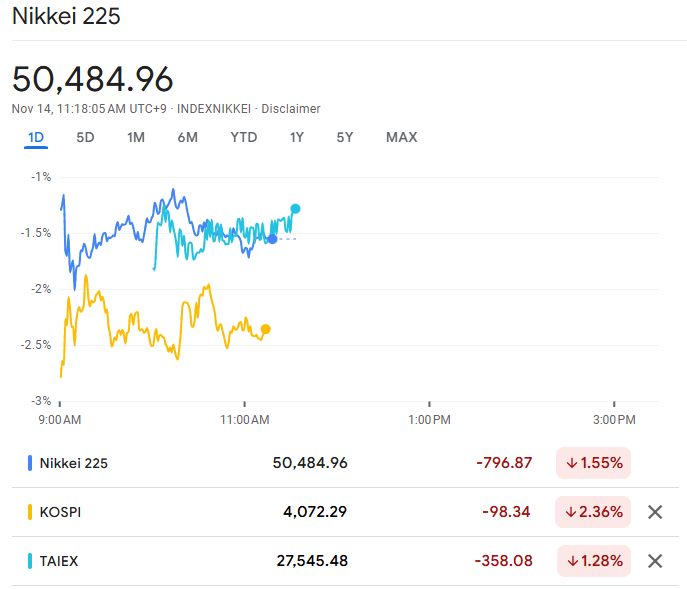Open the Disclaimer link
This screenshot has width=687, height=589.
pos(291,108)
